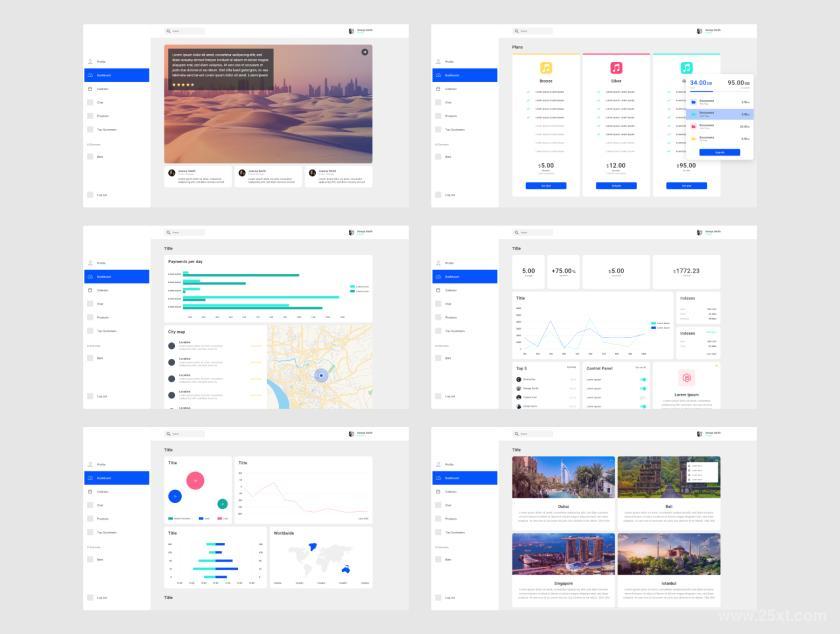
Task: Enable switched-off third toggle in Control Panel
Action: pyautogui.click(x=643, y=398)
